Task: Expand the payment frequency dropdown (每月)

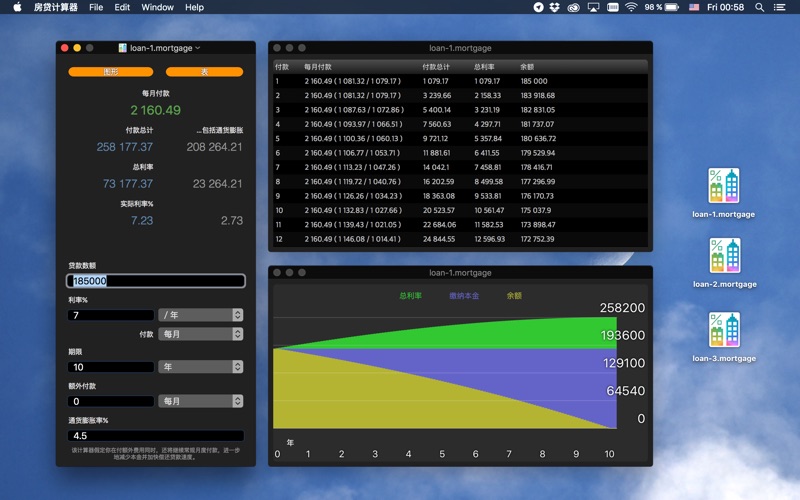Action: coord(200,334)
